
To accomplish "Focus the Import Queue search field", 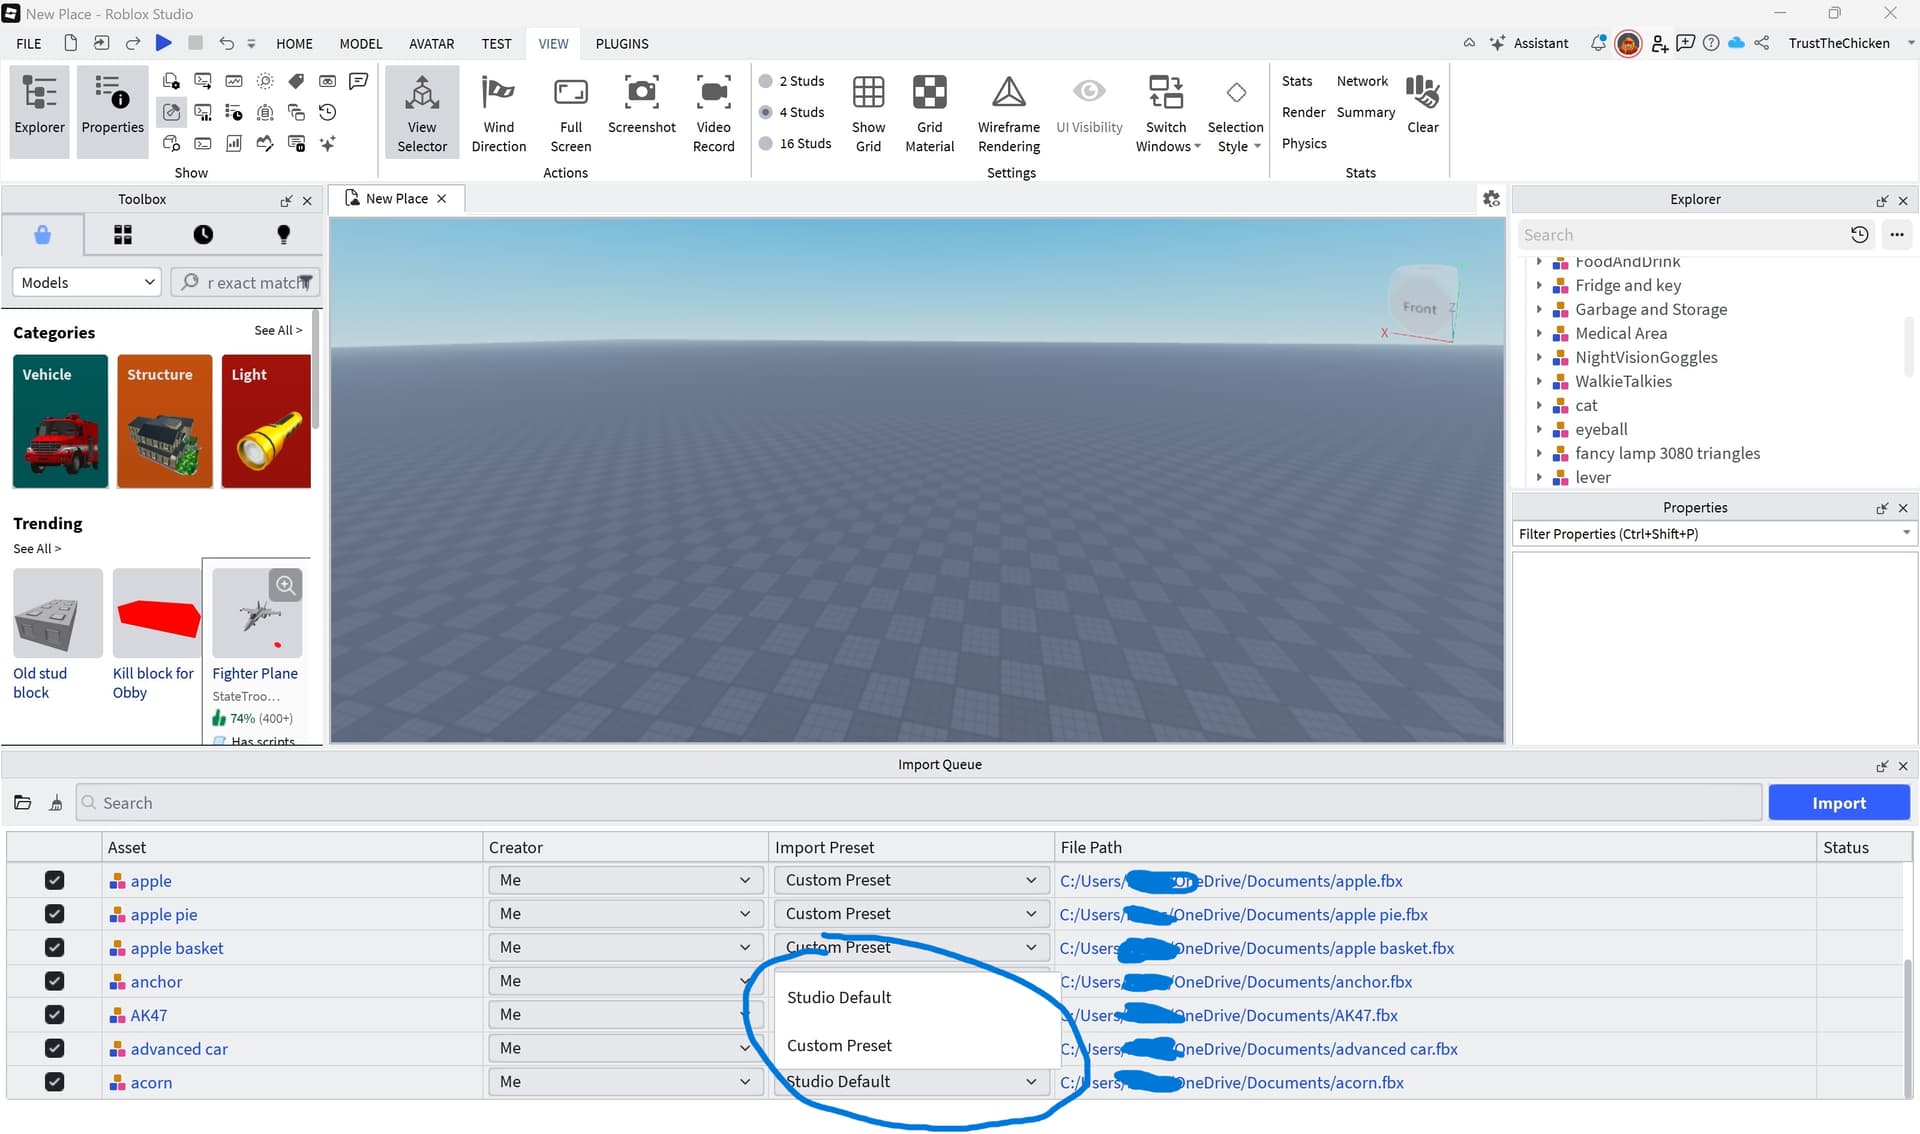I will pyautogui.click(x=918, y=803).
